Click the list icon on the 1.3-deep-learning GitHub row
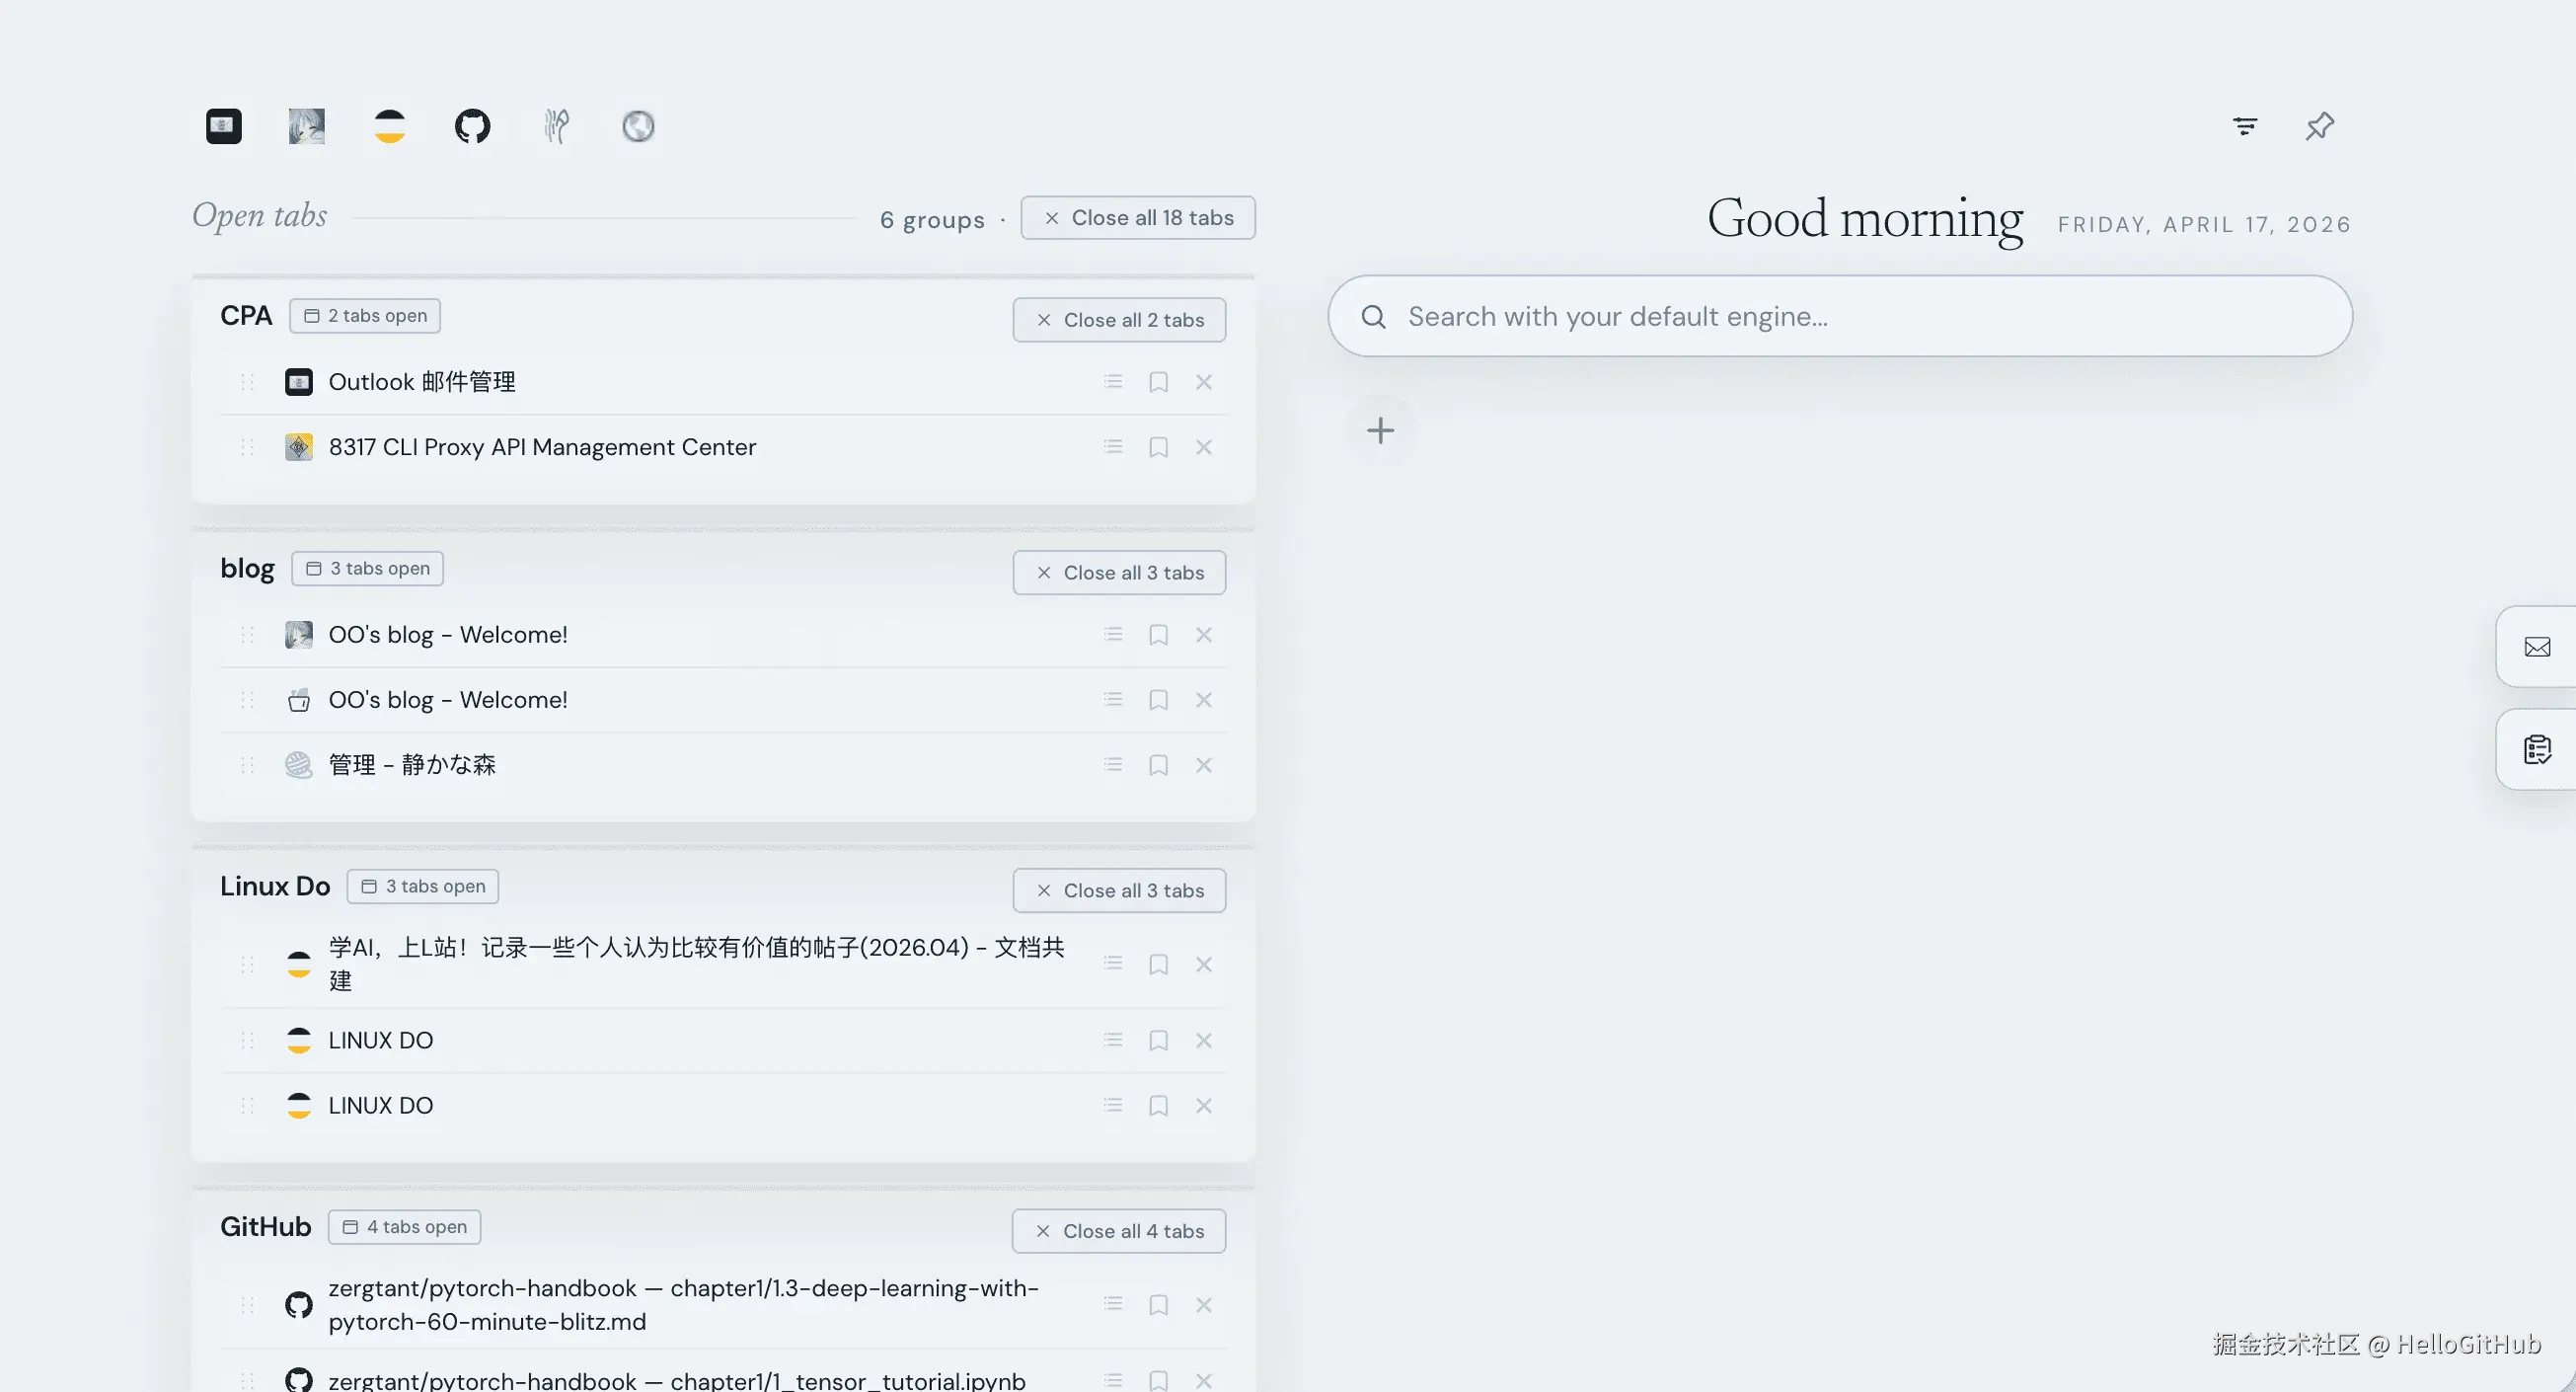This screenshot has width=2576, height=1392. click(x=1113, y=1304)
